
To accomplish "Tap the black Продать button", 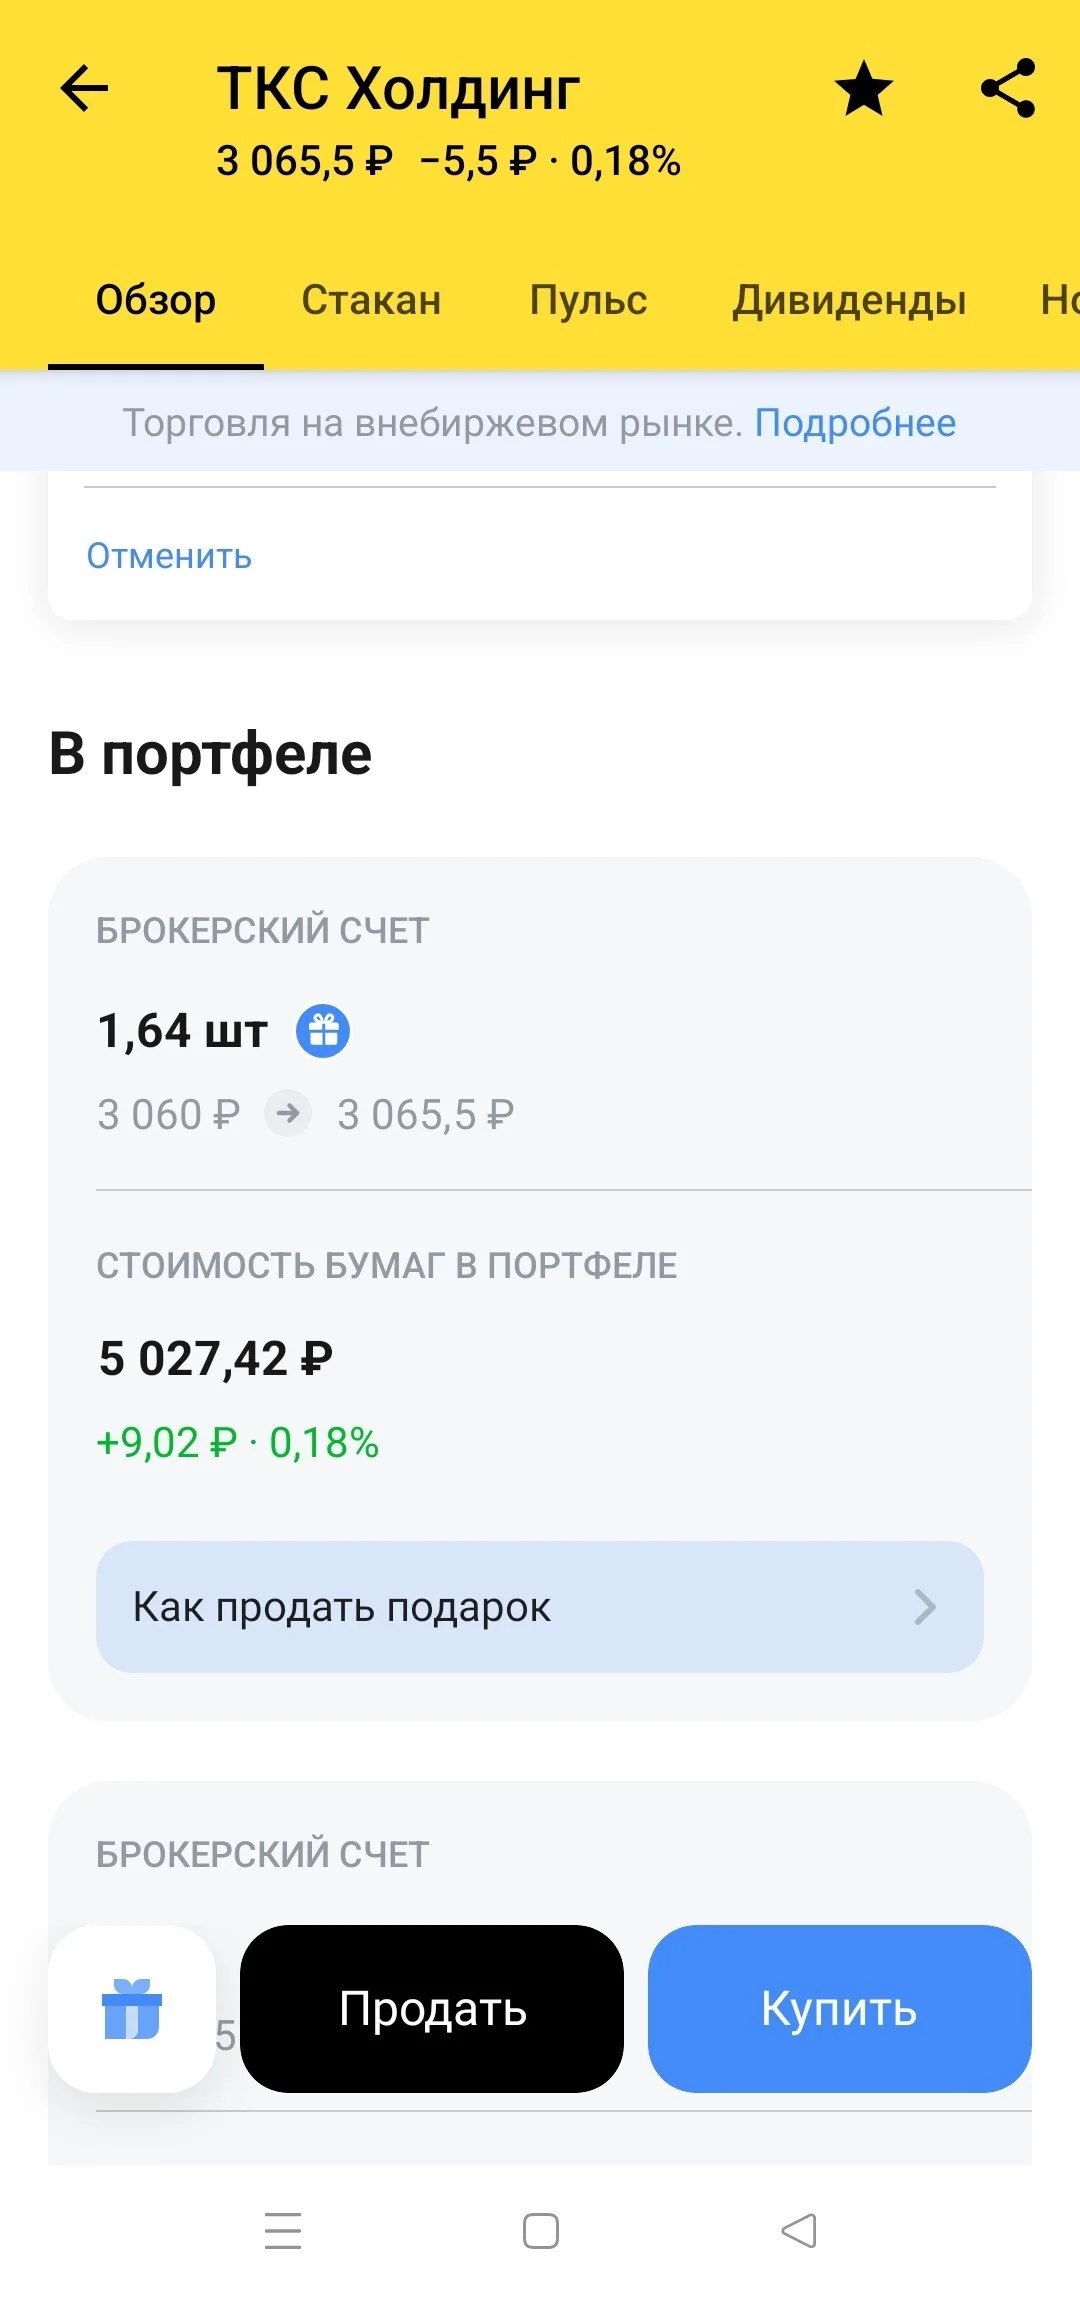I will (x=432, y=2008).
